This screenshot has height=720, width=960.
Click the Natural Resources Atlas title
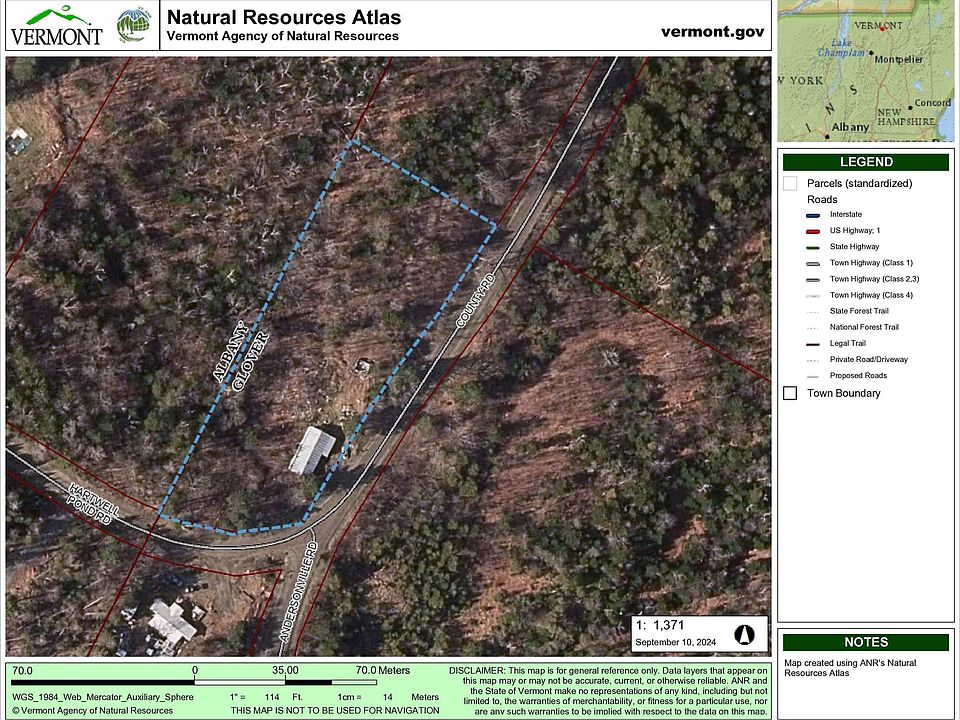[284, 17]
